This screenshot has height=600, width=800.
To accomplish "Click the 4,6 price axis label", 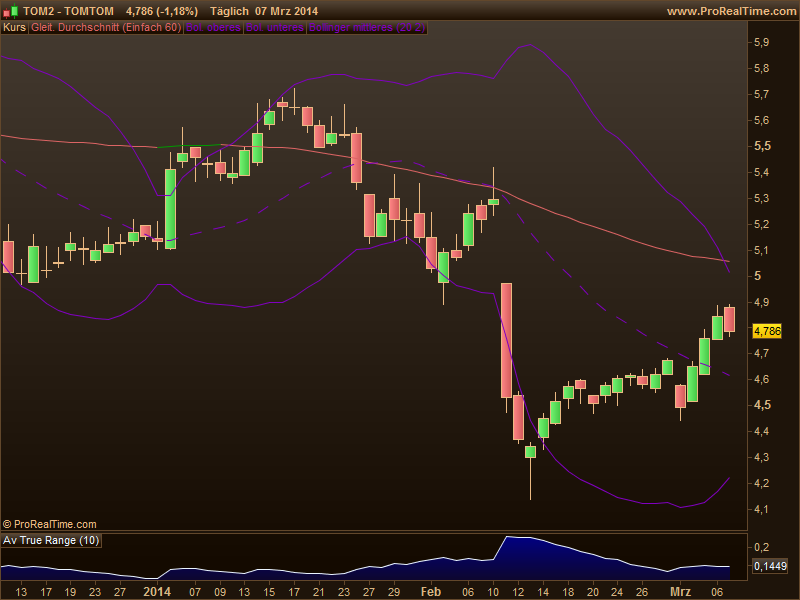I will [762, 380].
